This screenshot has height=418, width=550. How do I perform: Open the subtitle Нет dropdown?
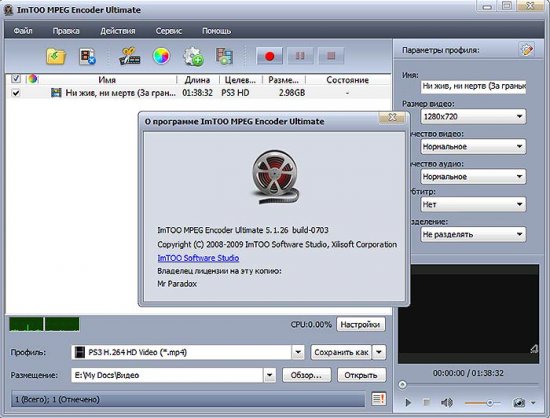[x=473, y=204]
